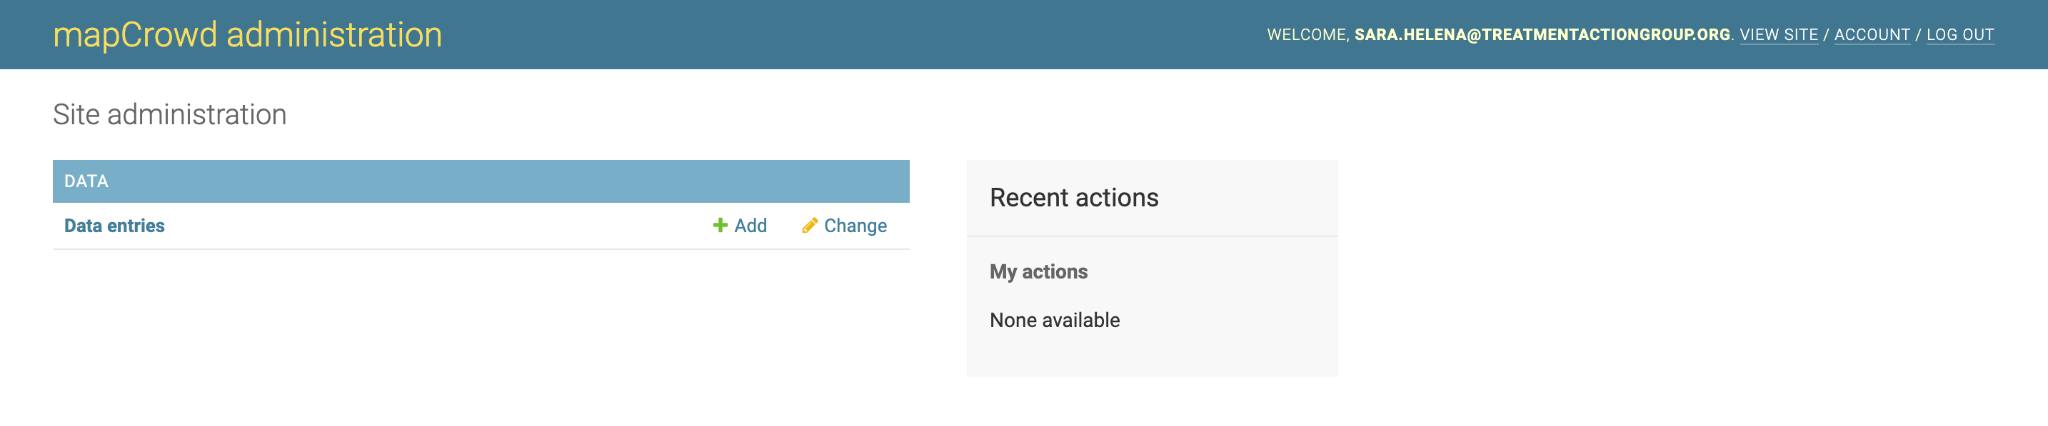
Task: Open the Data entries model link
Action: click(x=114, y=225)
